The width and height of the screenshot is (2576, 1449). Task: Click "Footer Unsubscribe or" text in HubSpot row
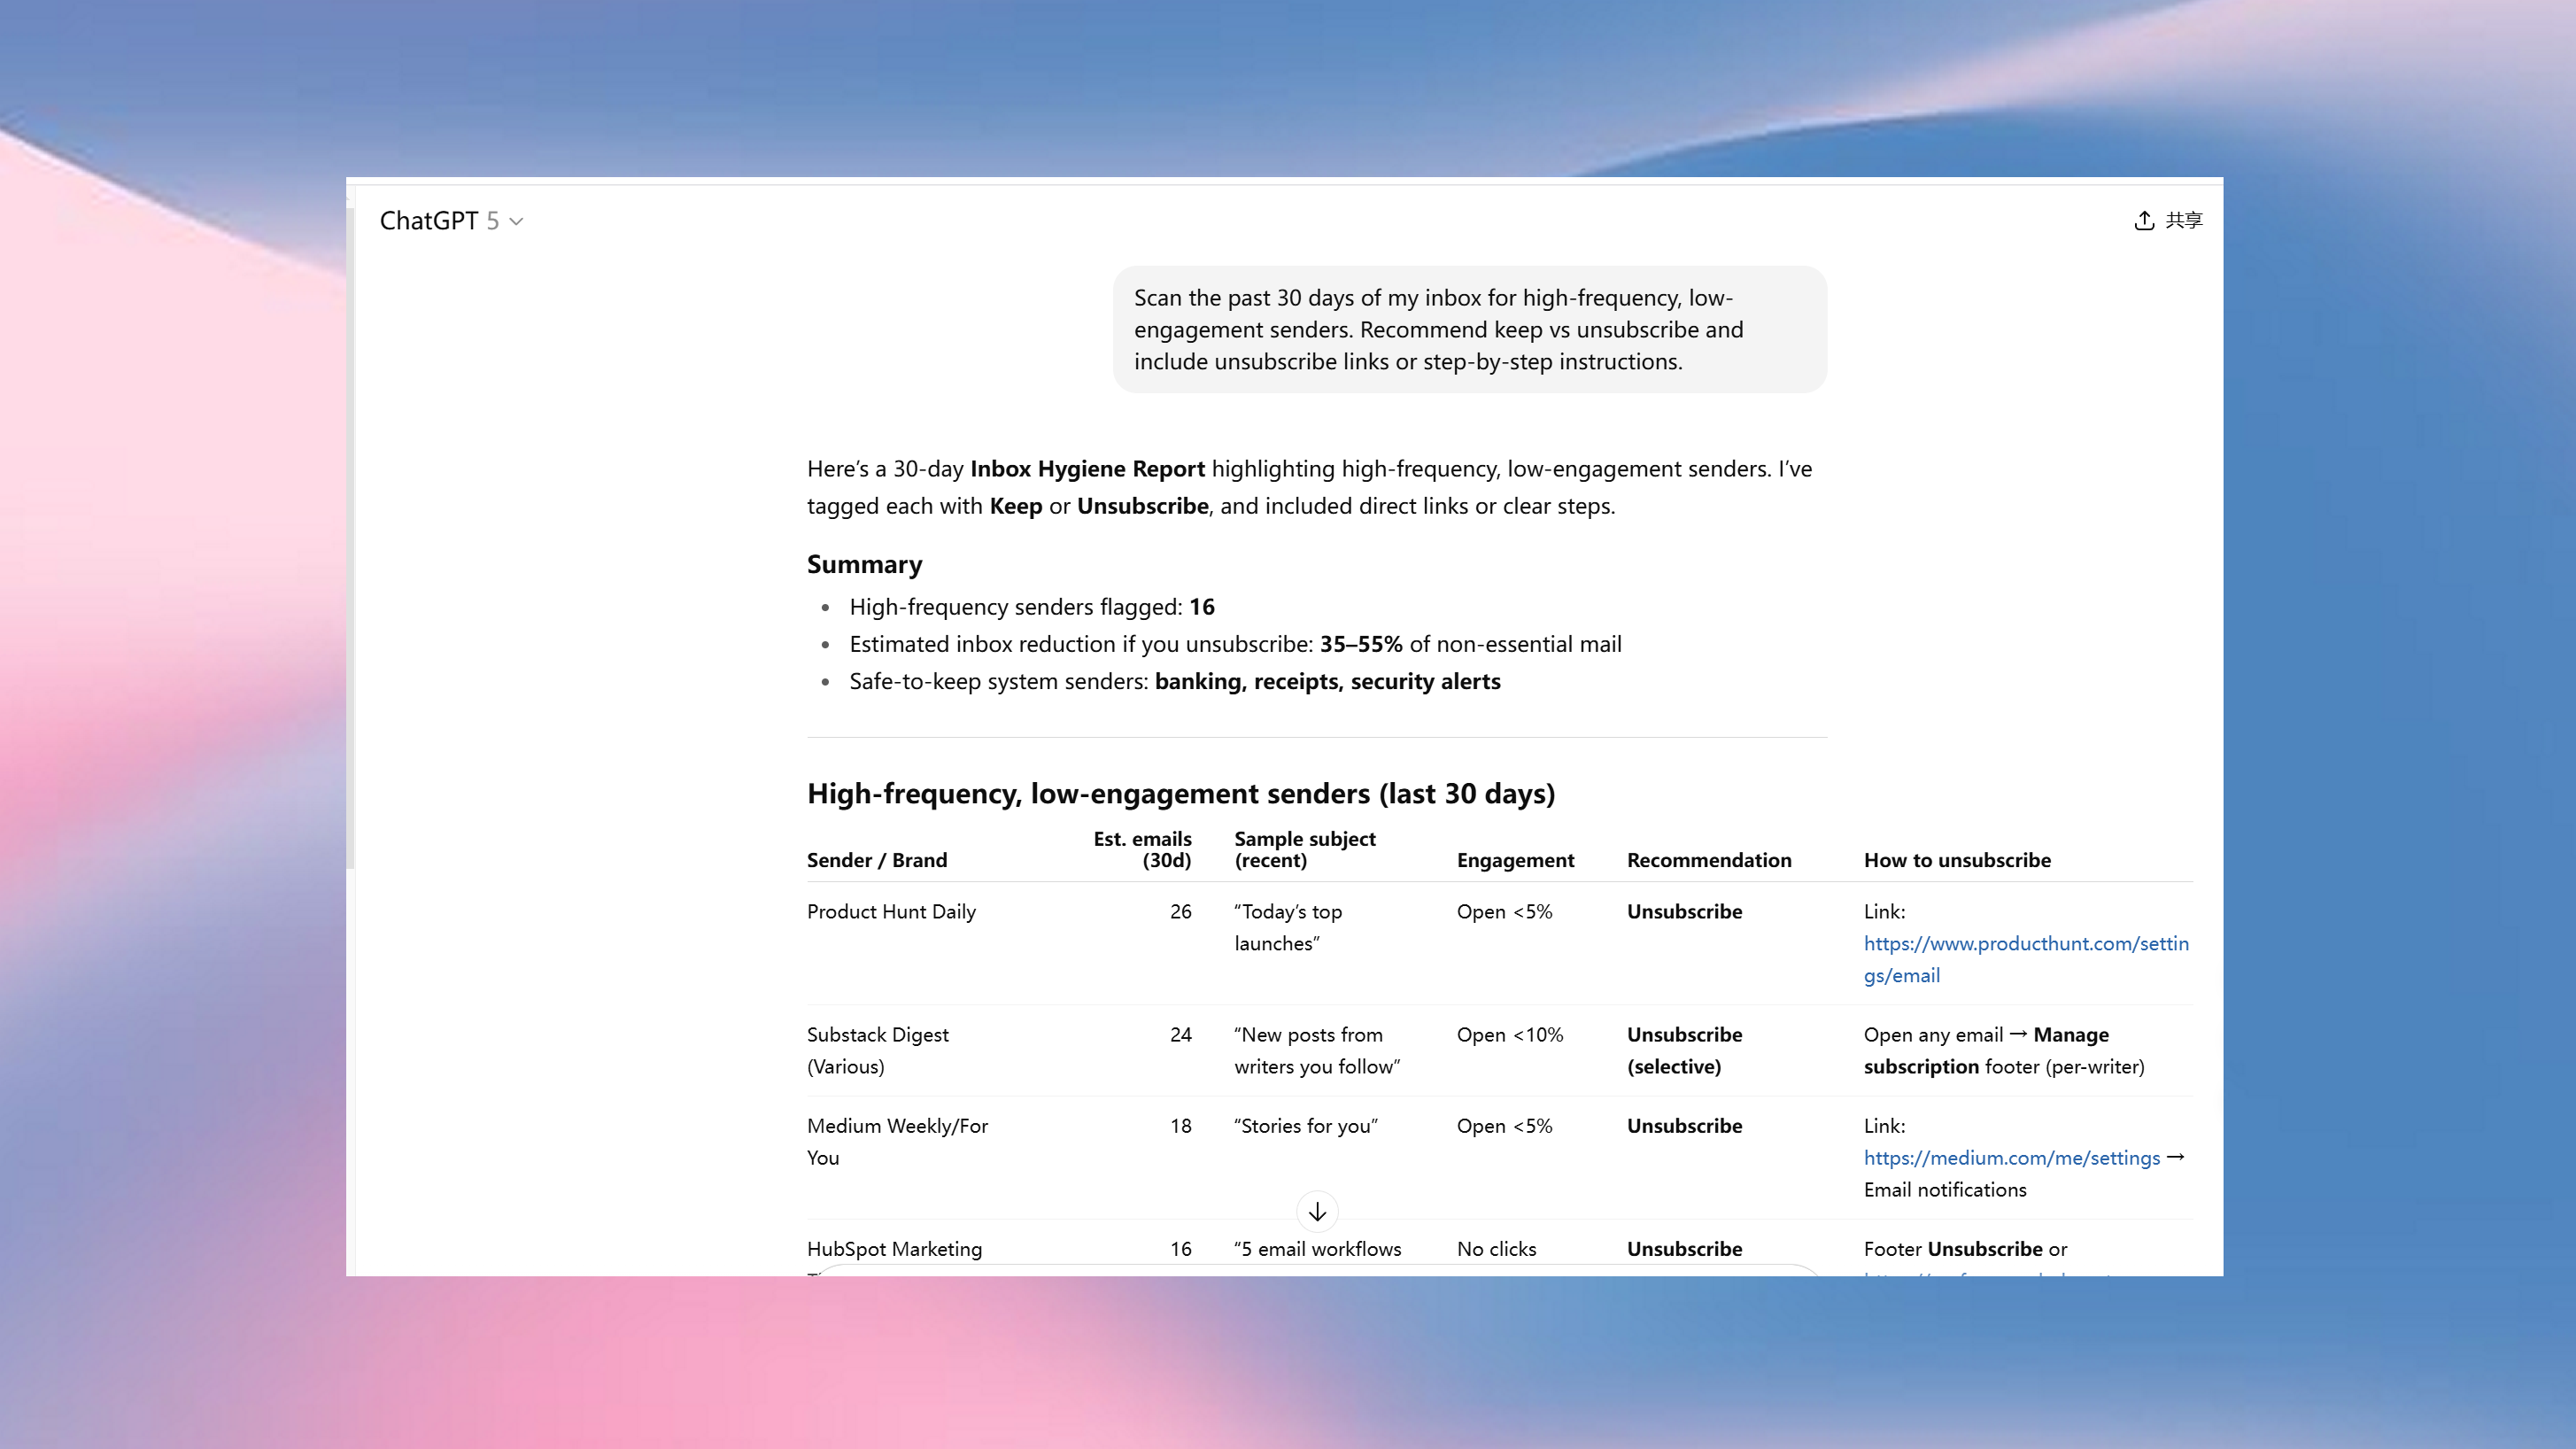tap(1964, 1248)
